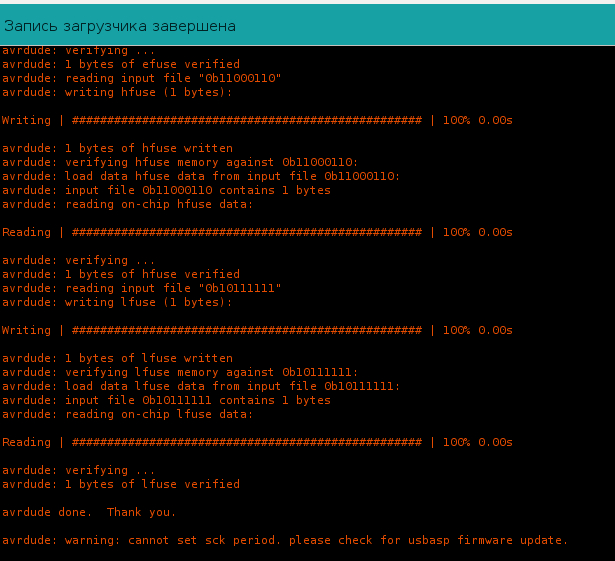
Task: Click the "load data hfuse data" line
Action: [201, 176]
